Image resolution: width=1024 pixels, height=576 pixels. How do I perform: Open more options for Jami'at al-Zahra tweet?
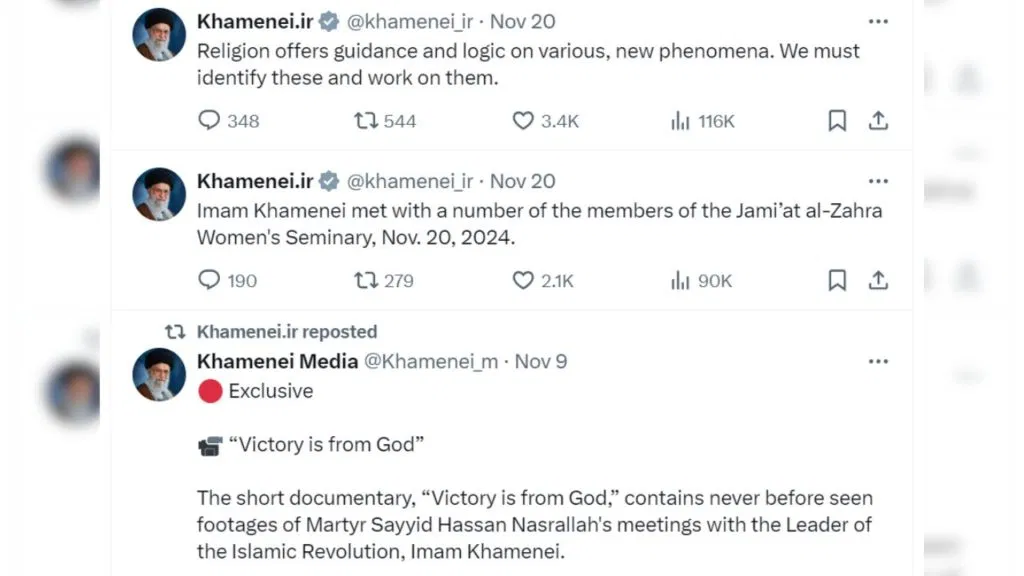878,181
